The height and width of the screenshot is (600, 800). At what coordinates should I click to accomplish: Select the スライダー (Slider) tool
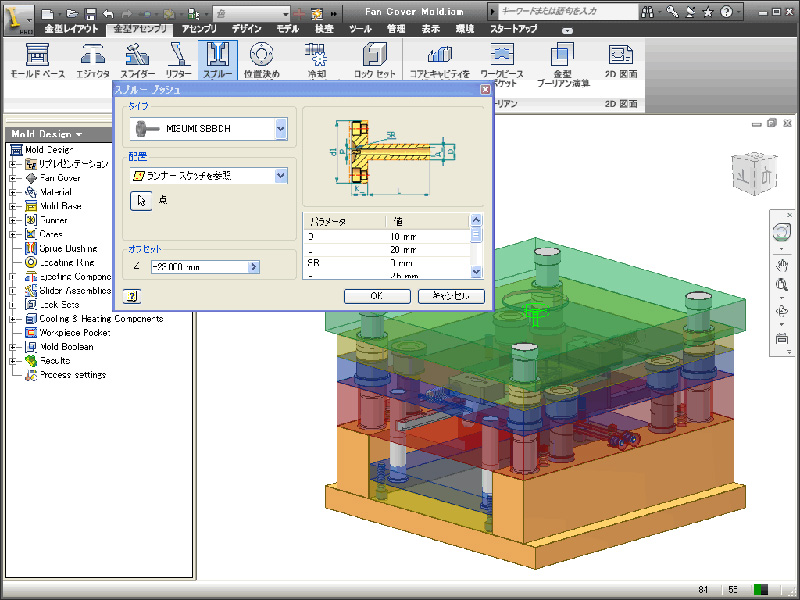coord(137,59)
